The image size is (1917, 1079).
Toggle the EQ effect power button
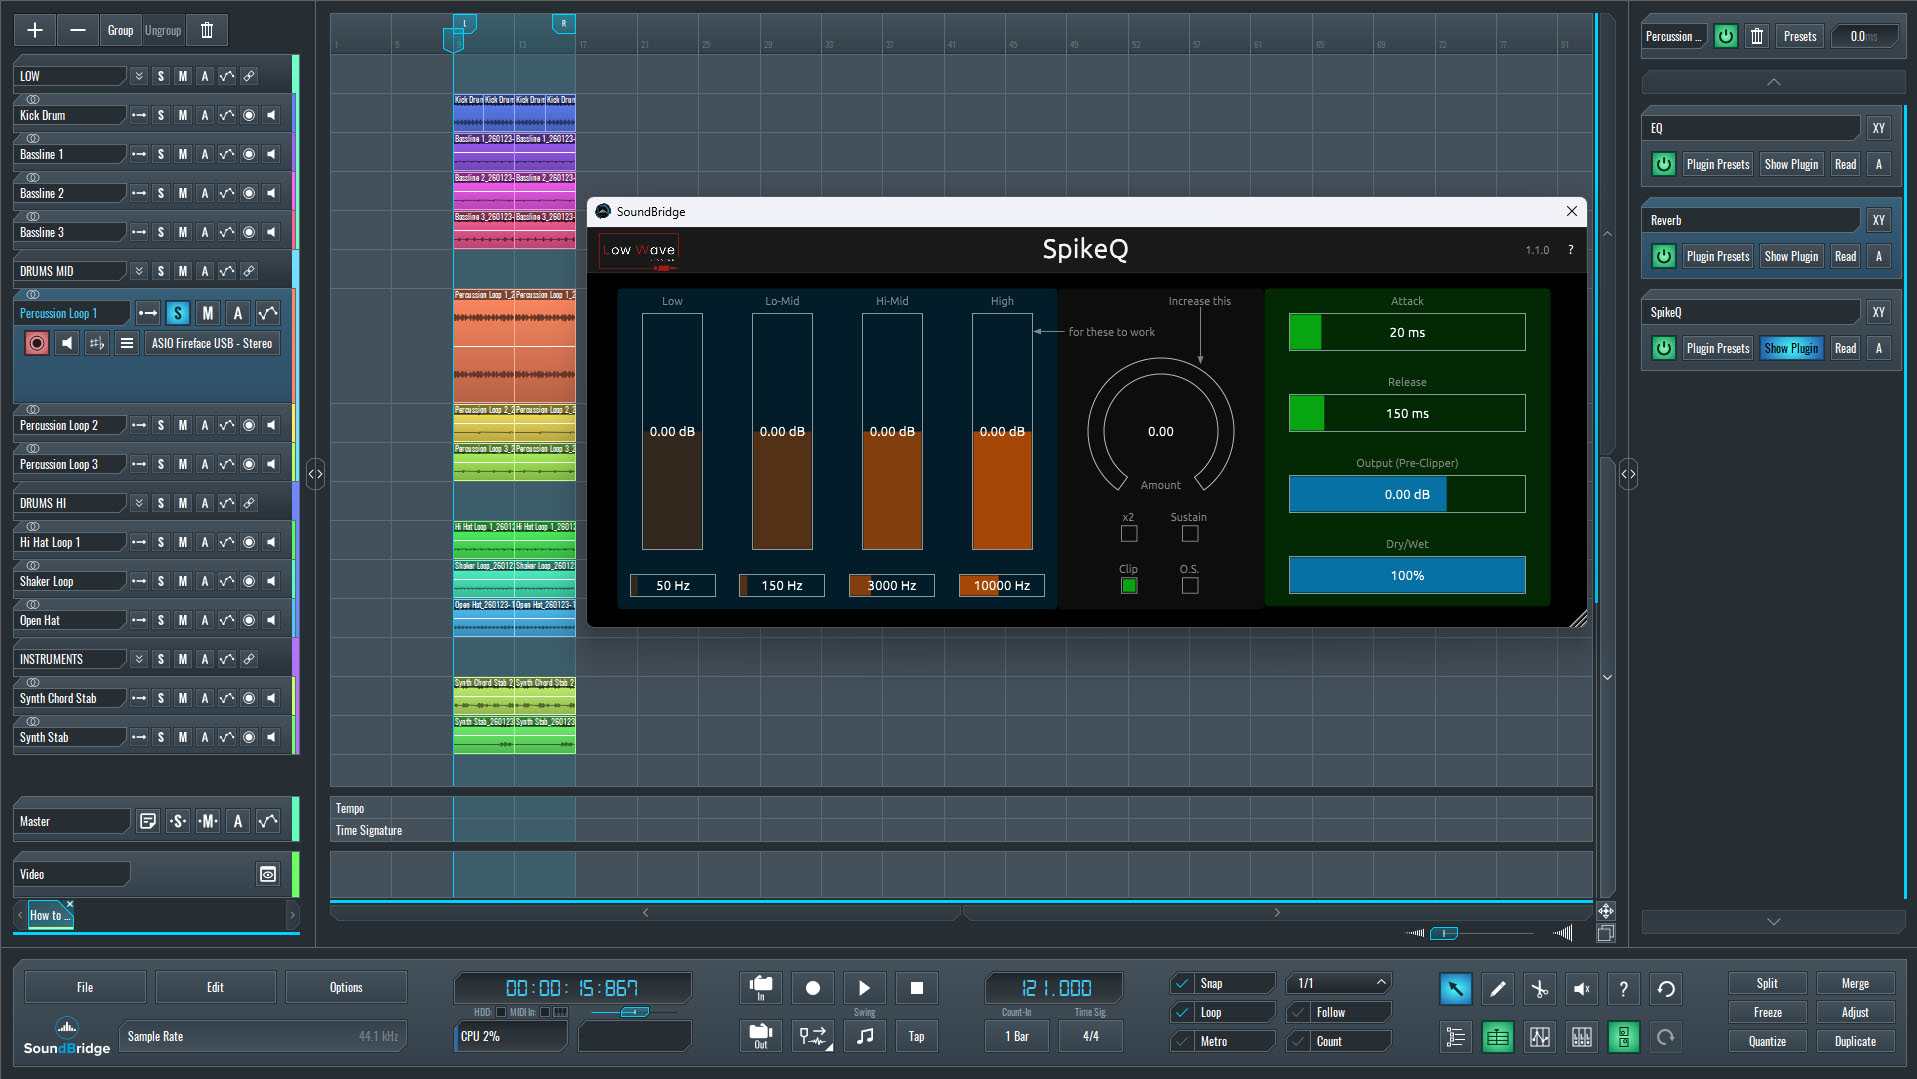(1663, 164)
